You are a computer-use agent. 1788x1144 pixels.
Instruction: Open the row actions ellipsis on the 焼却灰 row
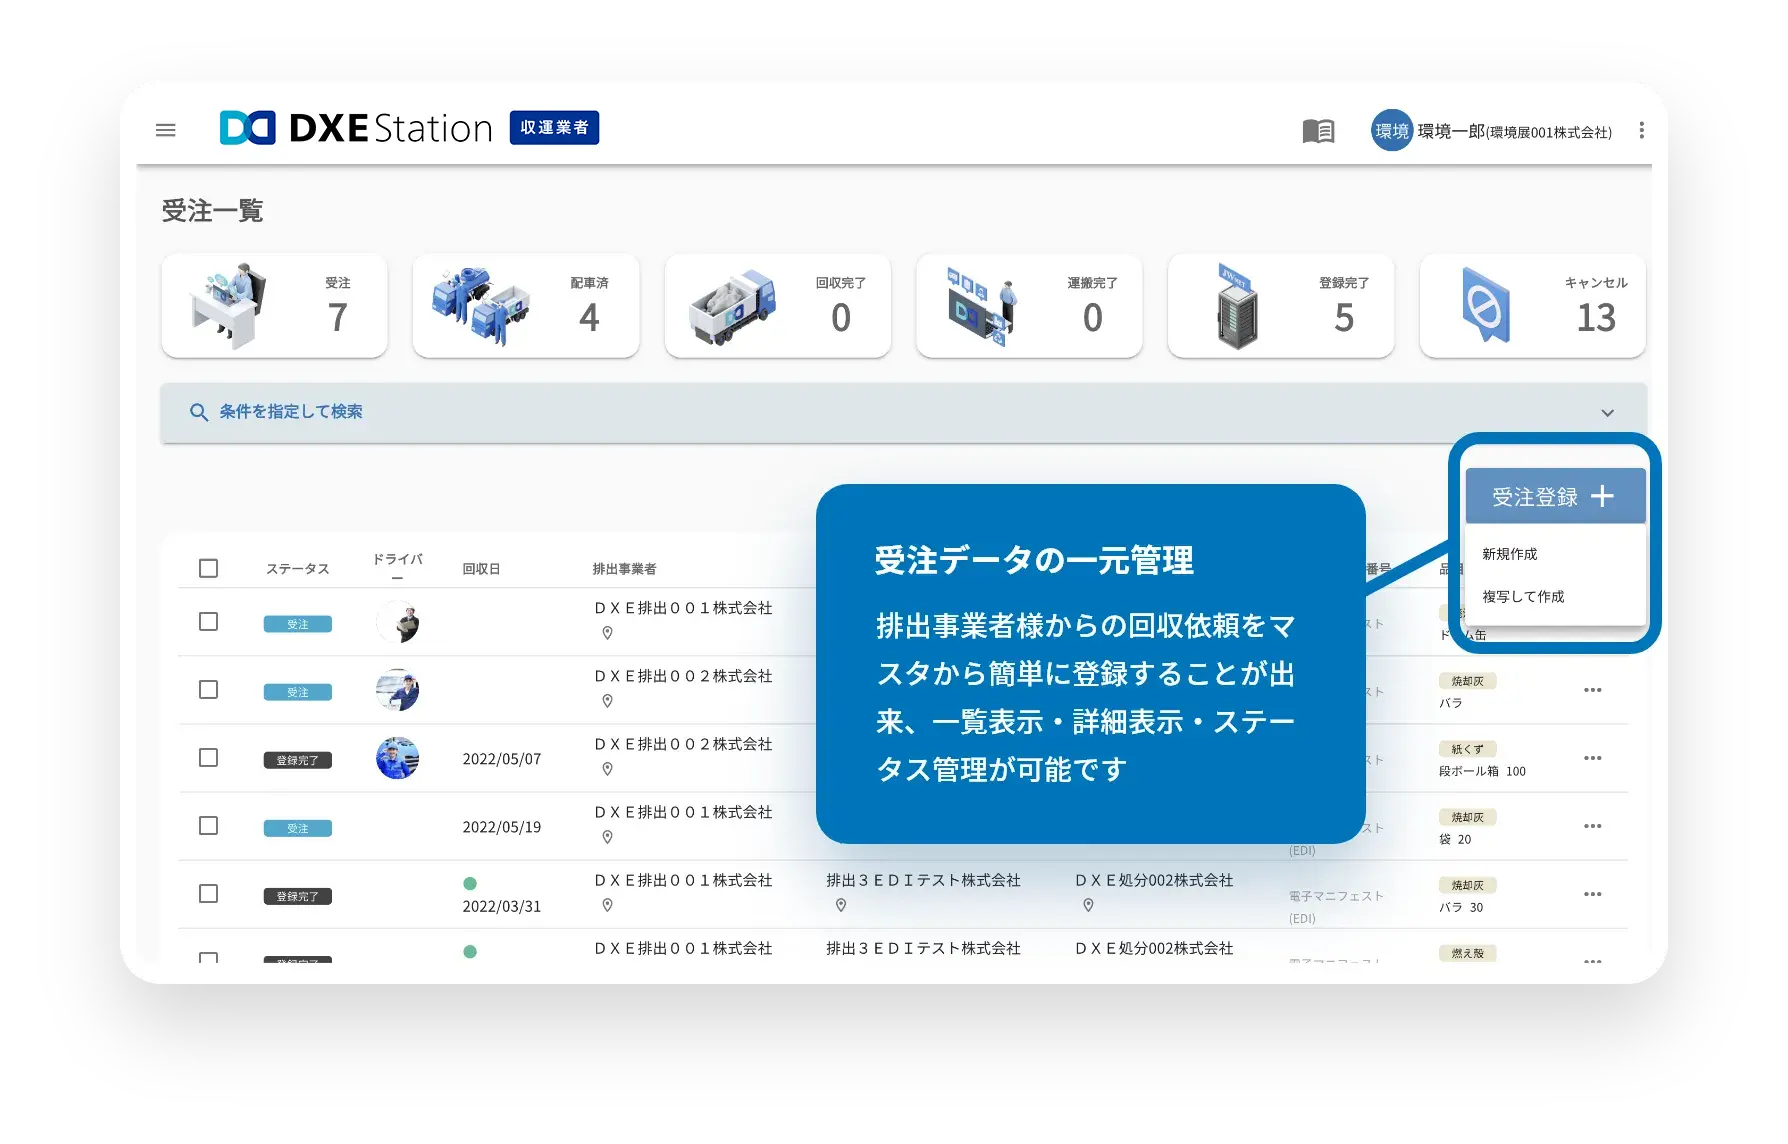tap(1594, 690)
